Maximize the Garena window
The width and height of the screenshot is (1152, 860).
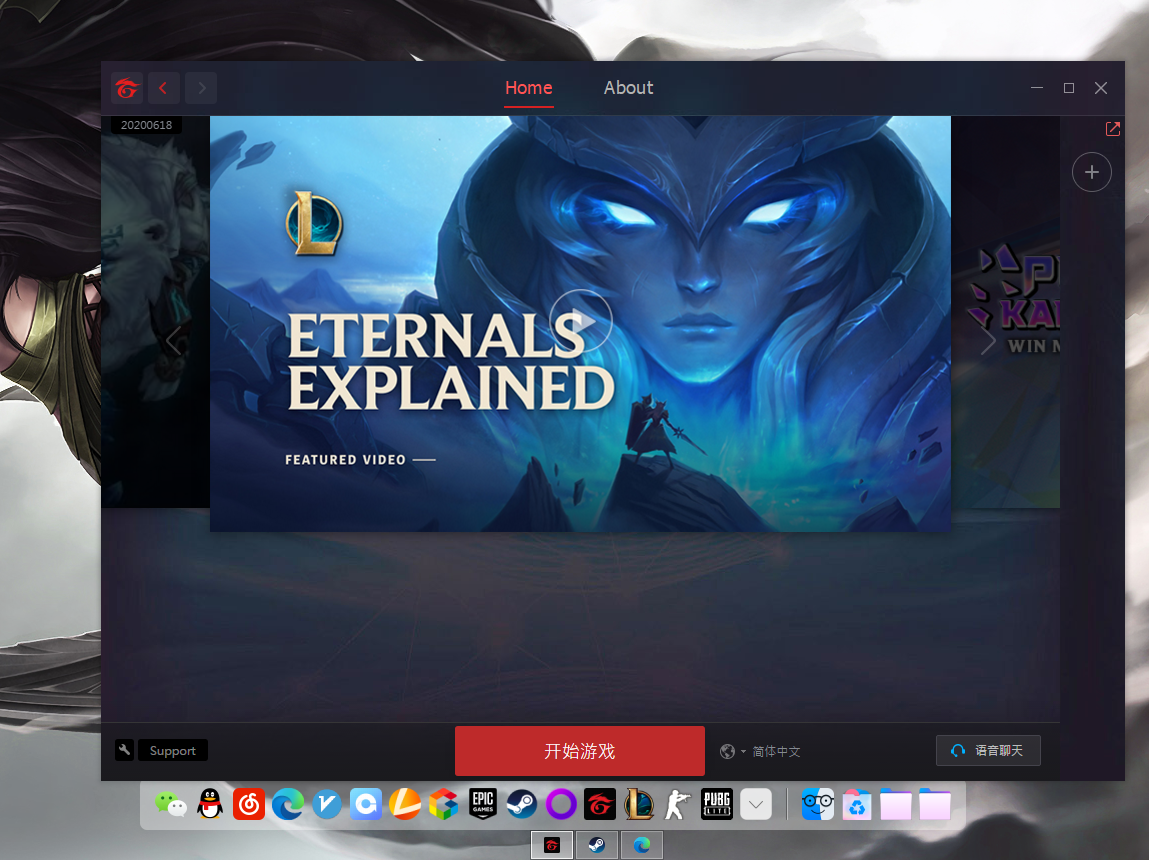(1069, 88)
